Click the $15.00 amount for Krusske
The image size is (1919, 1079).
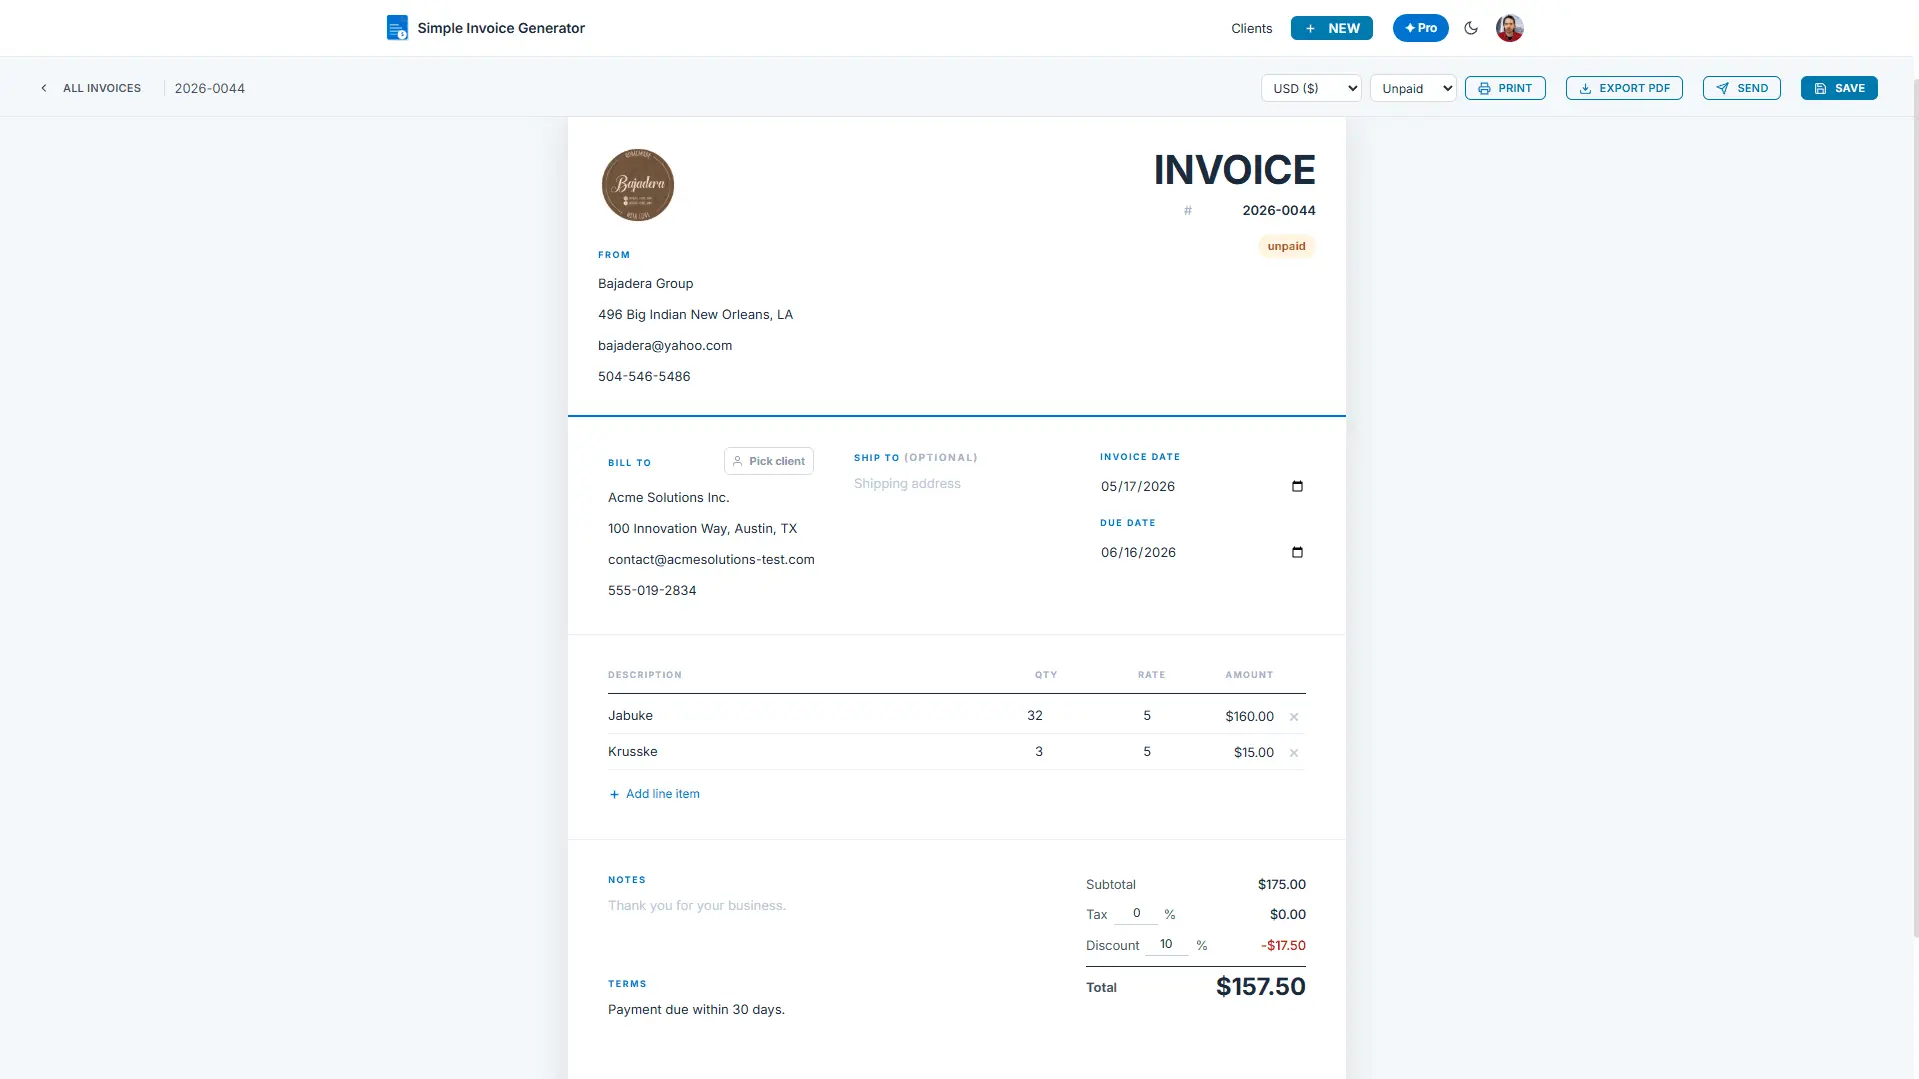click(1253, 753)
